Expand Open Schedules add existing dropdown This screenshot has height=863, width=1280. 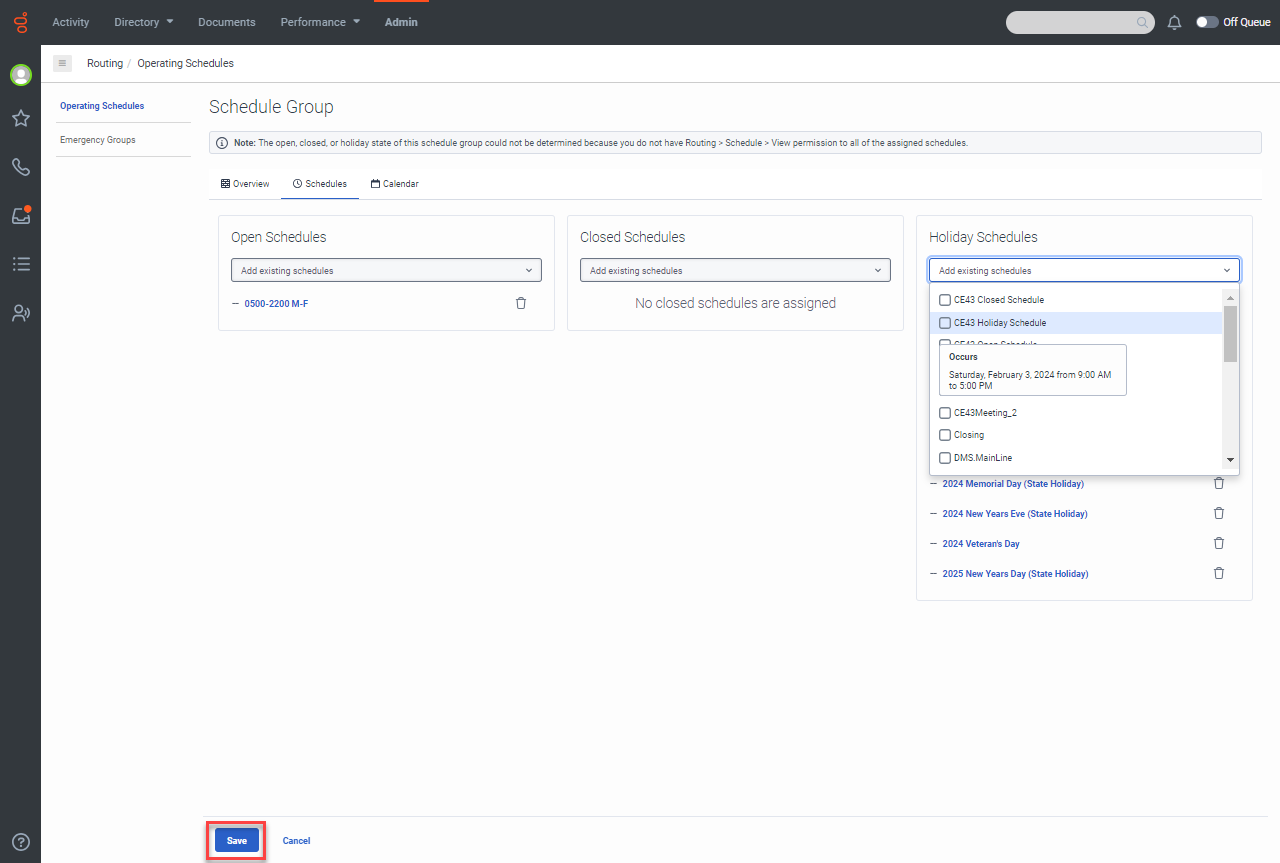[x=386, y=271]
